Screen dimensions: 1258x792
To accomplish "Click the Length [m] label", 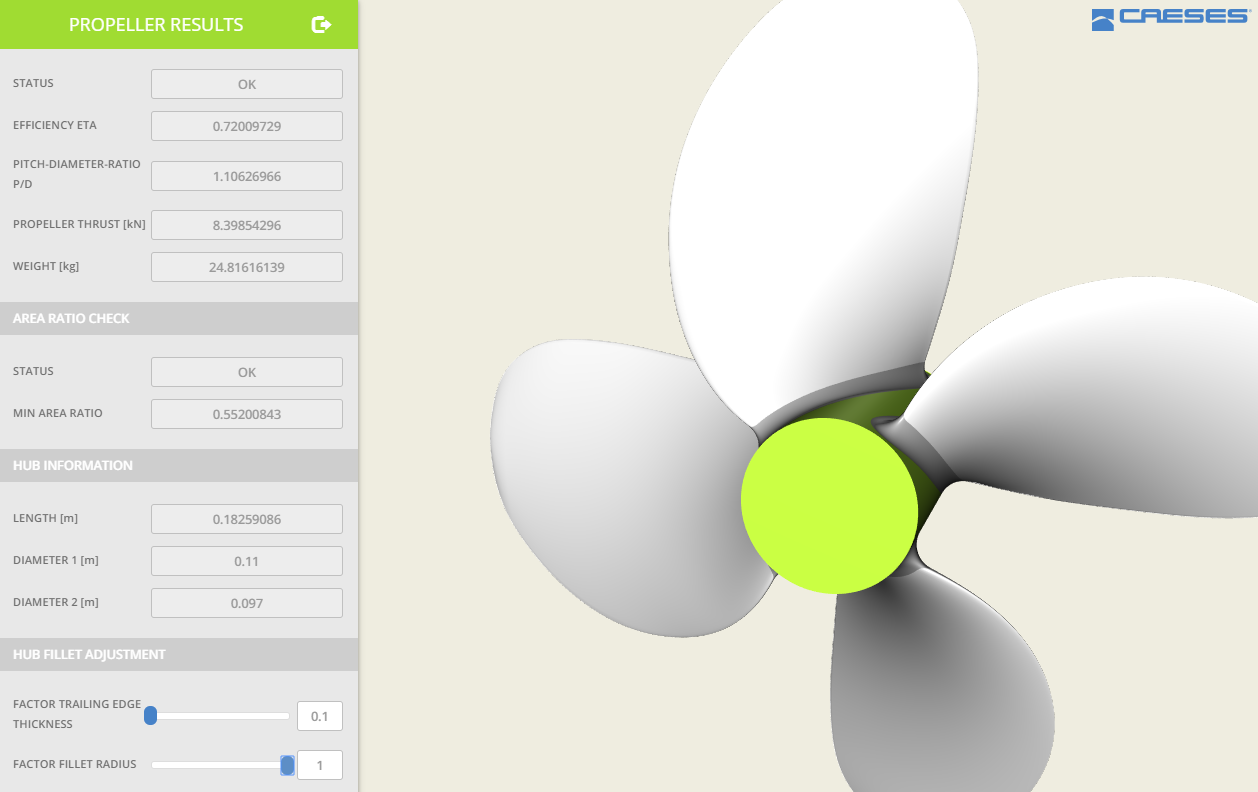I will [46, 518].
